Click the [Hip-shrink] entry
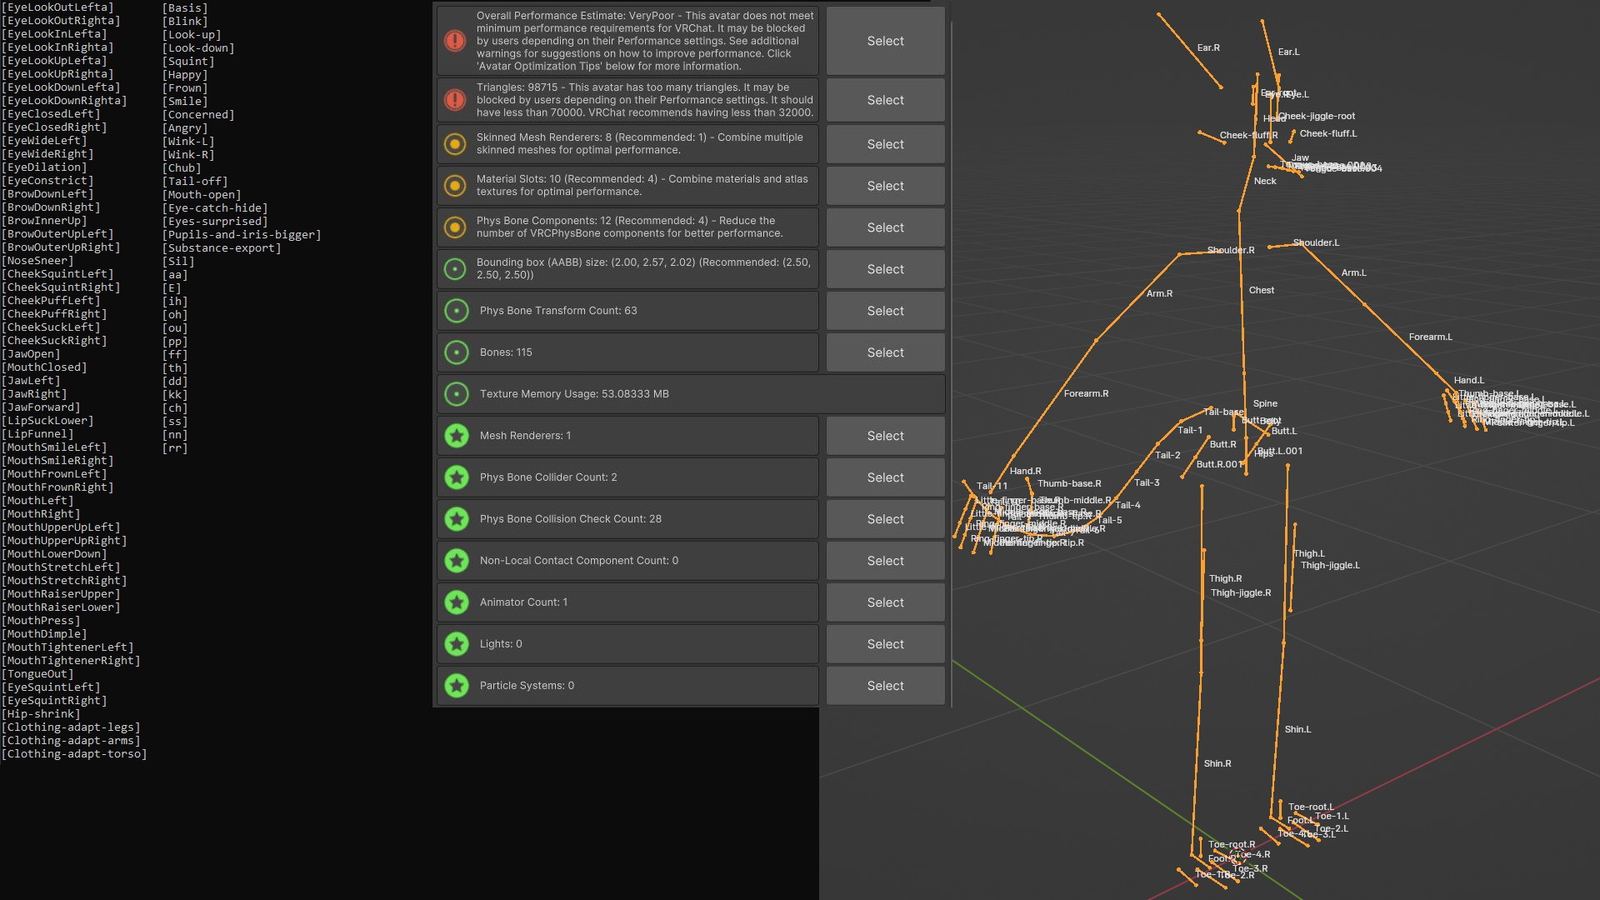This screenshot has width=1600, height=900. pyautogui.click(x=41, y=714)
